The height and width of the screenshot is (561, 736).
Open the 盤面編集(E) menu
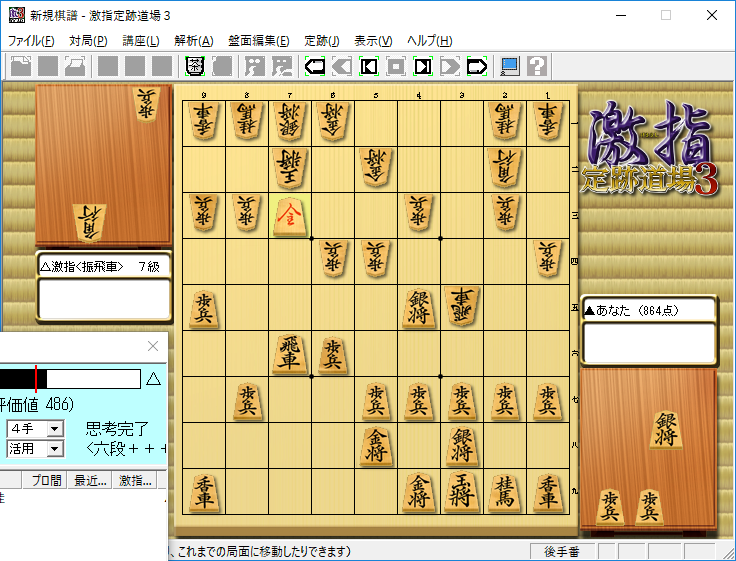click(x=259, y=41)
